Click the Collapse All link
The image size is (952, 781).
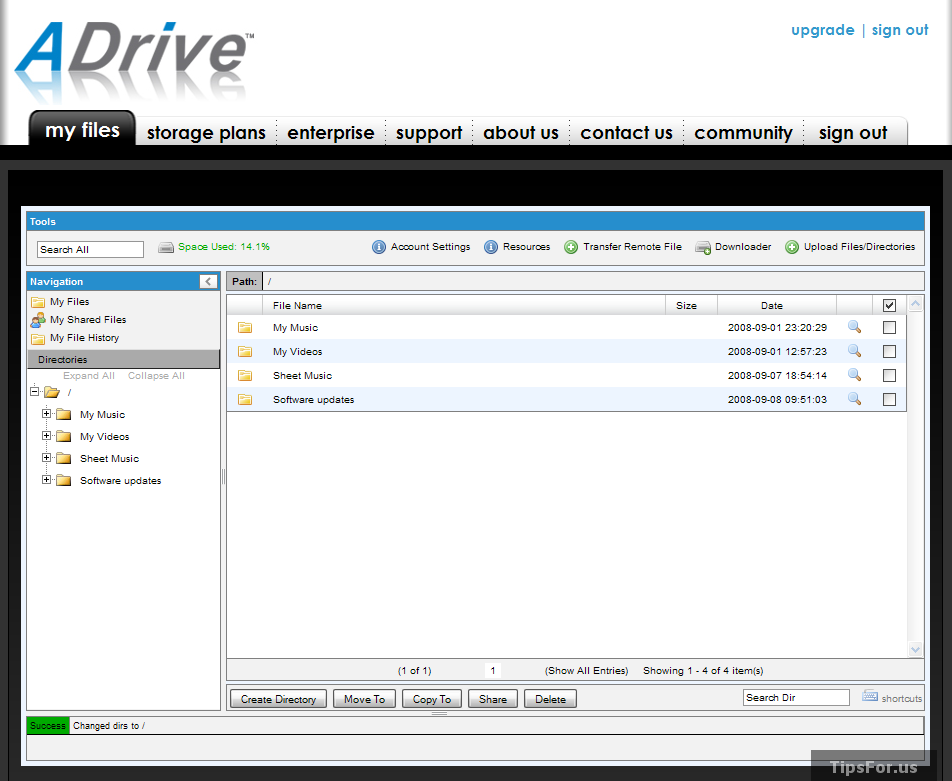point(156,376)
